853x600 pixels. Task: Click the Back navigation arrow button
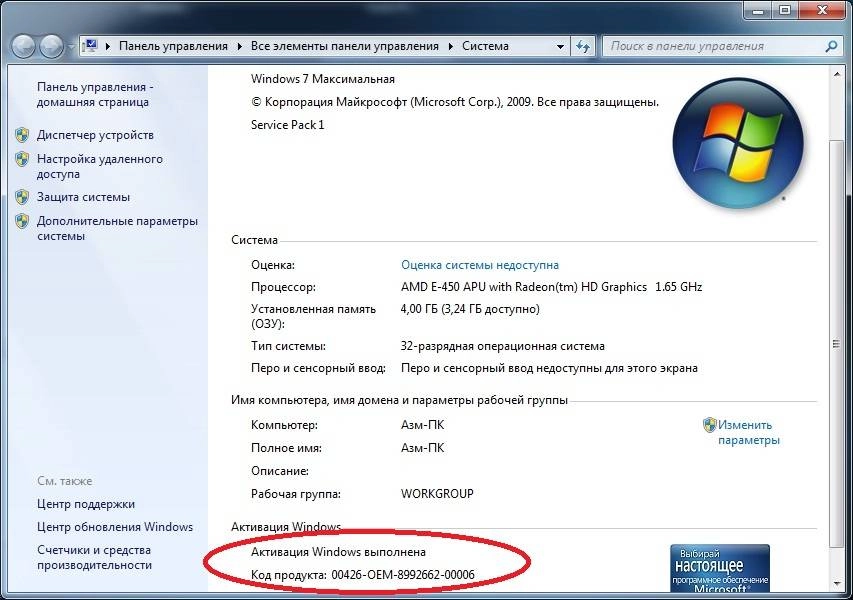pos(23,46)
